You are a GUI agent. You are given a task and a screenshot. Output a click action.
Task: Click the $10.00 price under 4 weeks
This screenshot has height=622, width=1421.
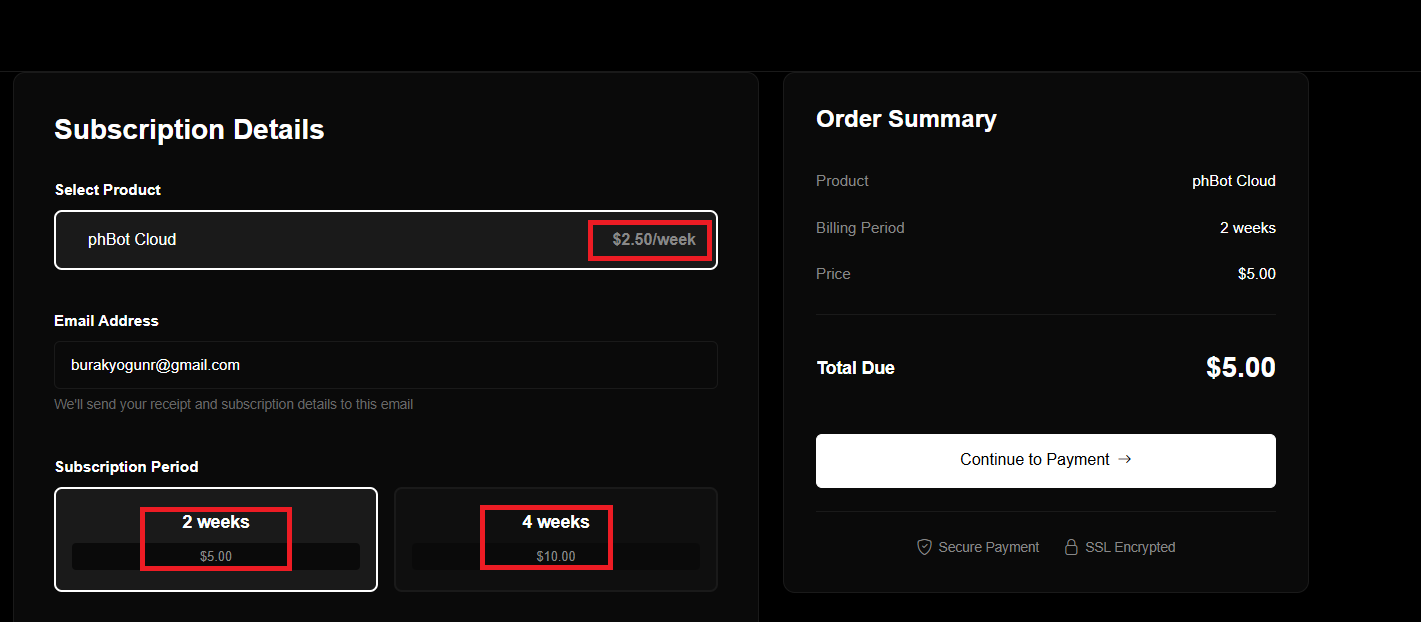coord(556,556)
